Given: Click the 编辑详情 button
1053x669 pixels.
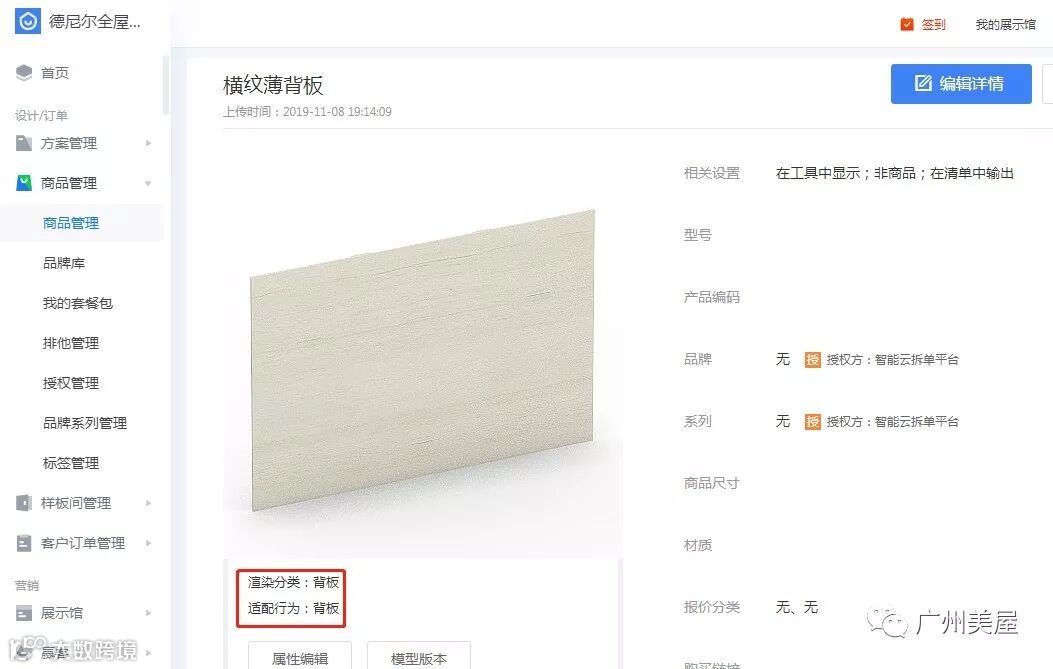Looking at the screenshot, I should [961, 84].
